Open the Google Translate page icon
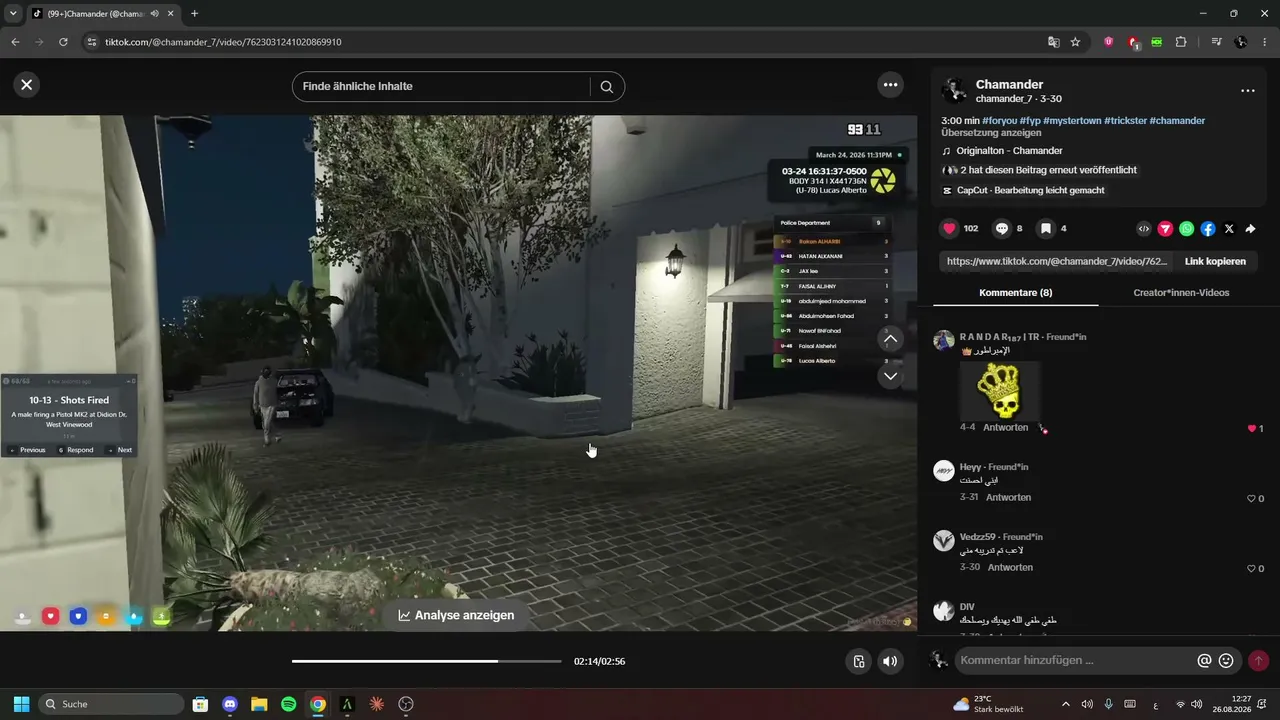Image resolution: width=1280 pixels, height=720 pixels. click(1053, 42)
